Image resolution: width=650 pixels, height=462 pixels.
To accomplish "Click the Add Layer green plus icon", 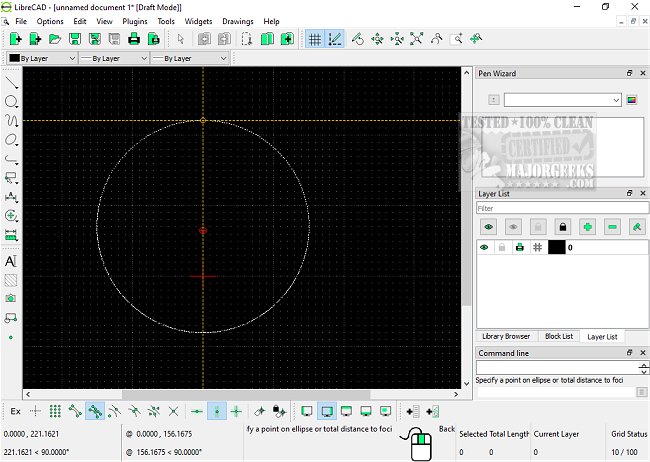I will pyautogui.click(x=587, y=228).
